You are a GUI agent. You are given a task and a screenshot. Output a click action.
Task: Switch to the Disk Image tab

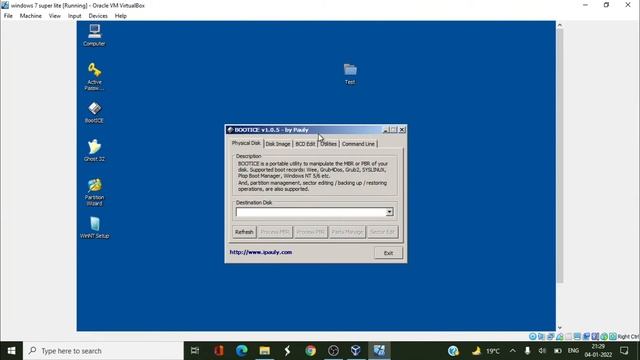pyautogui.click(x=278, y=144)
